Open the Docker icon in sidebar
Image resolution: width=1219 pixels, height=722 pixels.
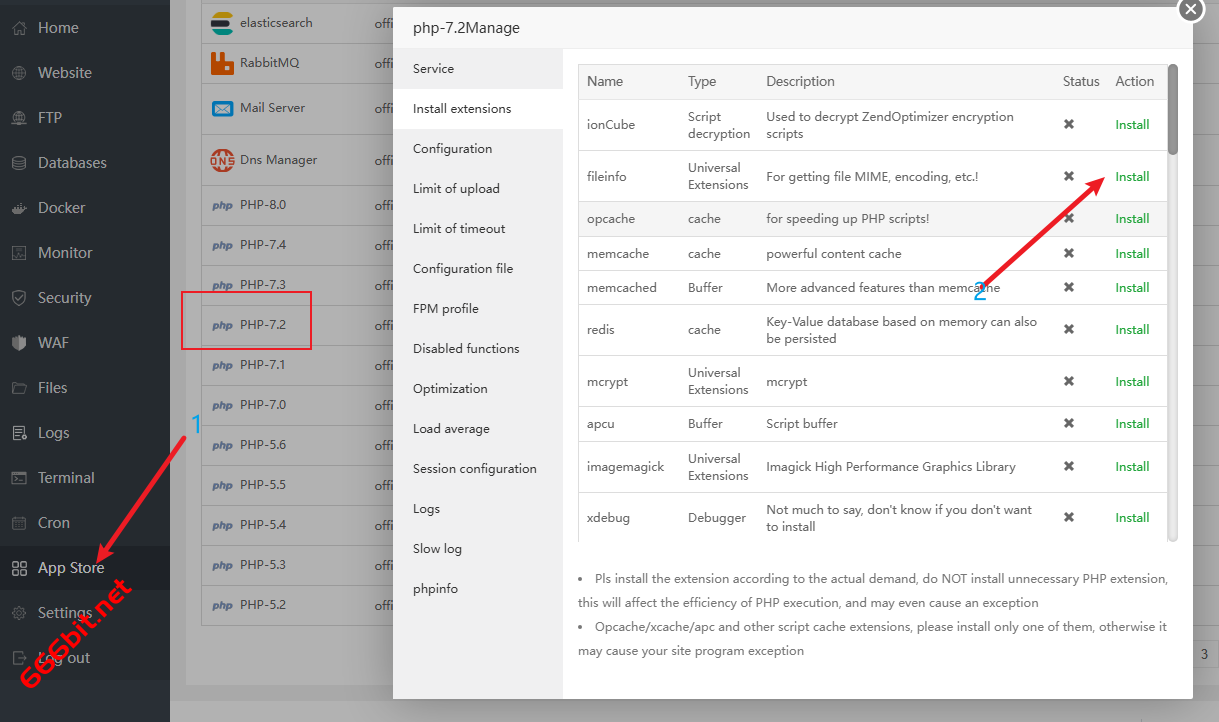point(19,208)
